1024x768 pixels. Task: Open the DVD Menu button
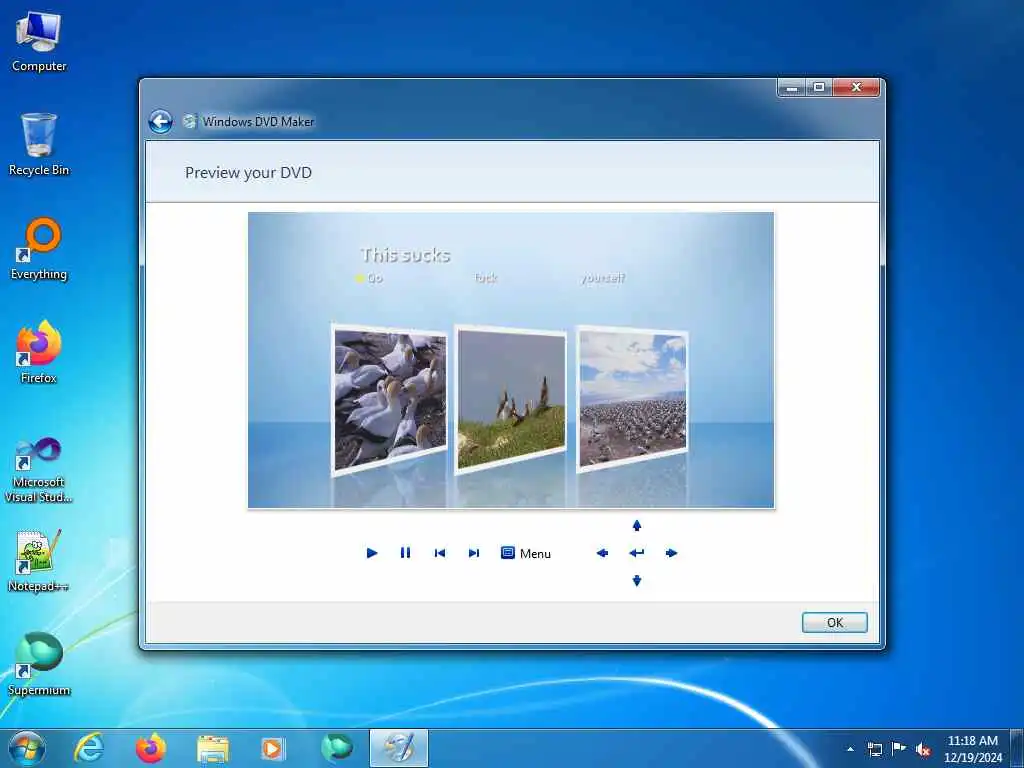click(x=526, y=553)
